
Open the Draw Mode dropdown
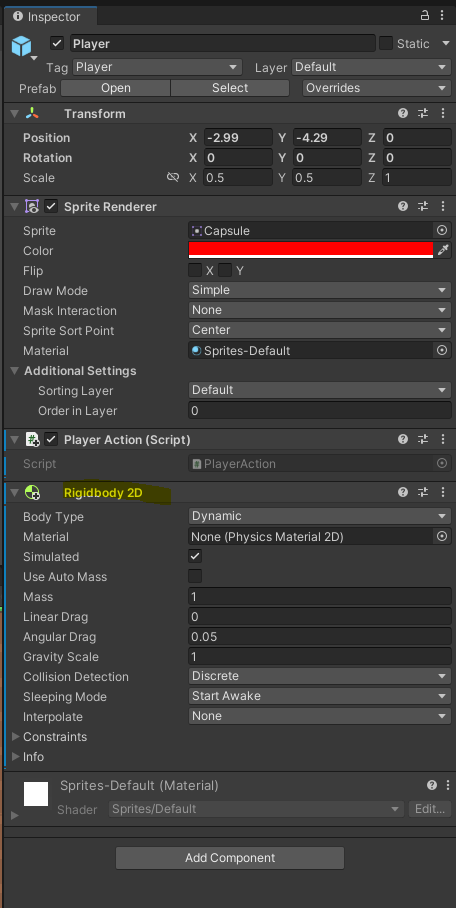tap(320, 290)
